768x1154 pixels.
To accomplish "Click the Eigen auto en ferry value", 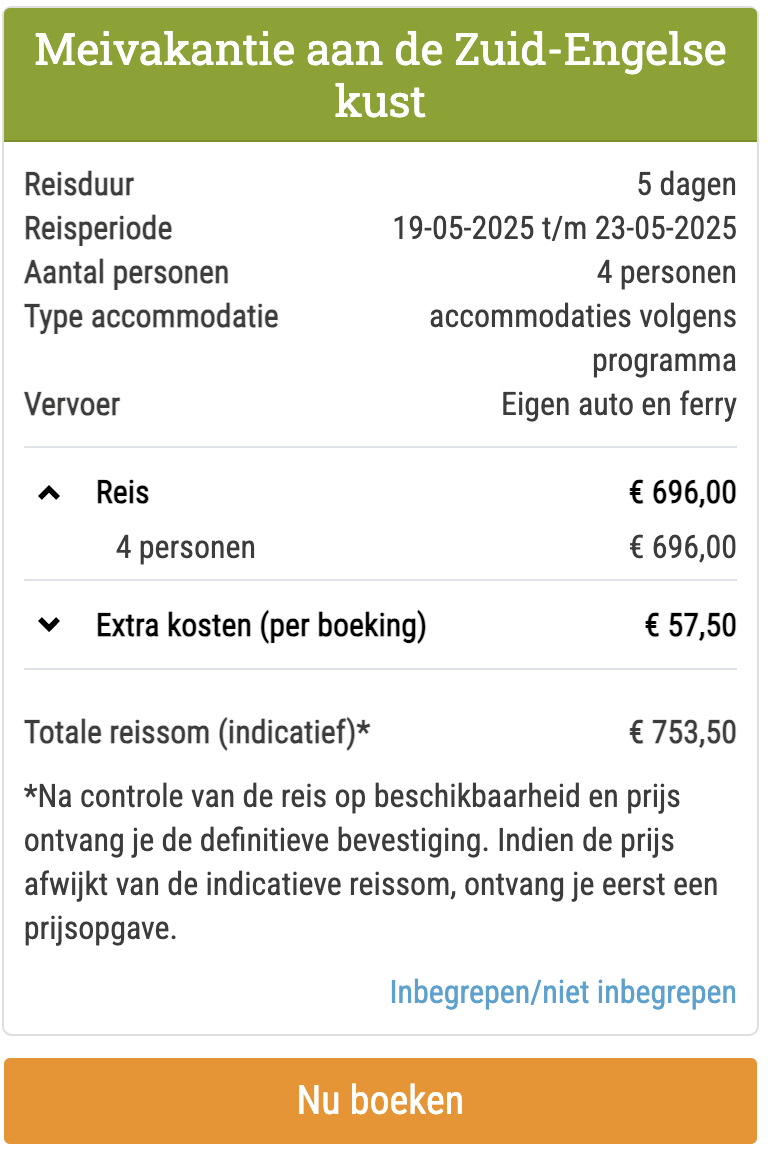I will [618, 405].
